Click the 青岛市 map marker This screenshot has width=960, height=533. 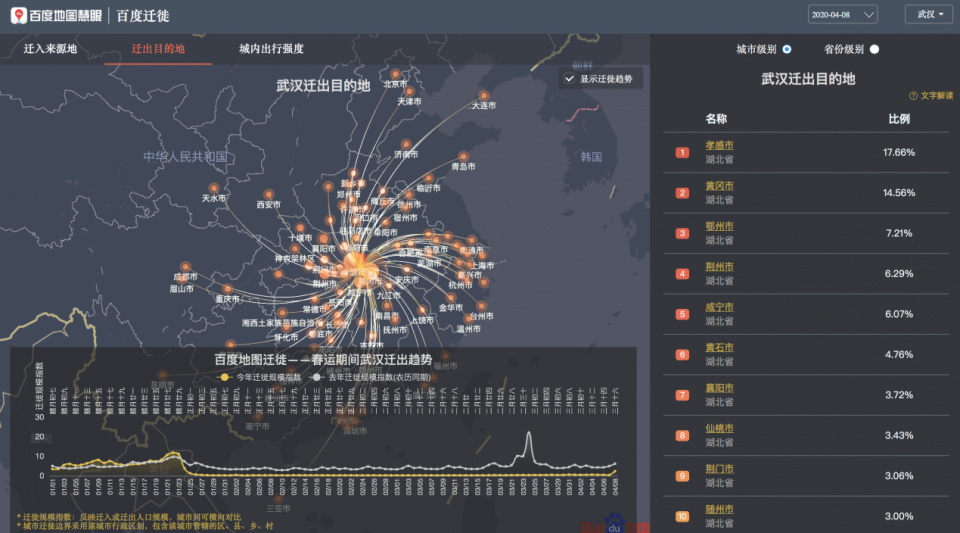463,157
